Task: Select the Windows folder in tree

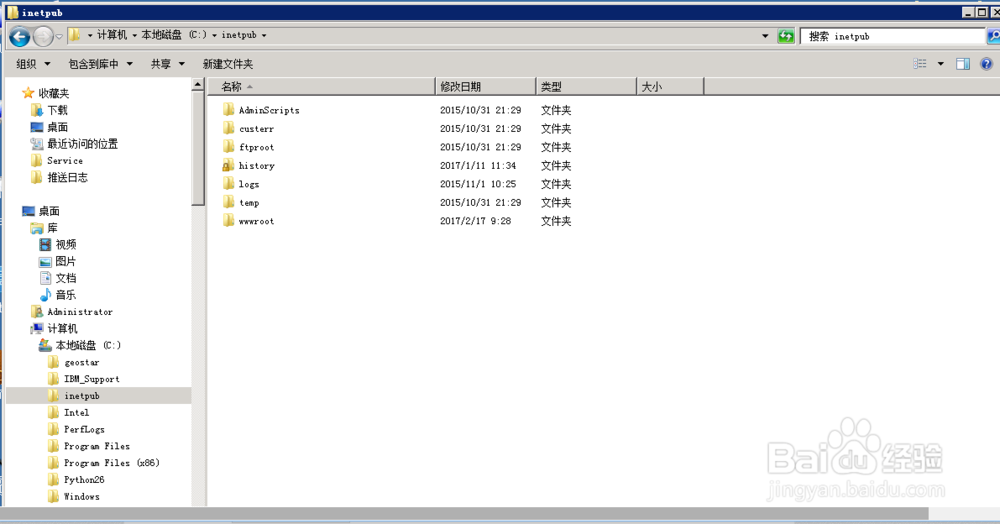Action: click(x=74, y=496)
